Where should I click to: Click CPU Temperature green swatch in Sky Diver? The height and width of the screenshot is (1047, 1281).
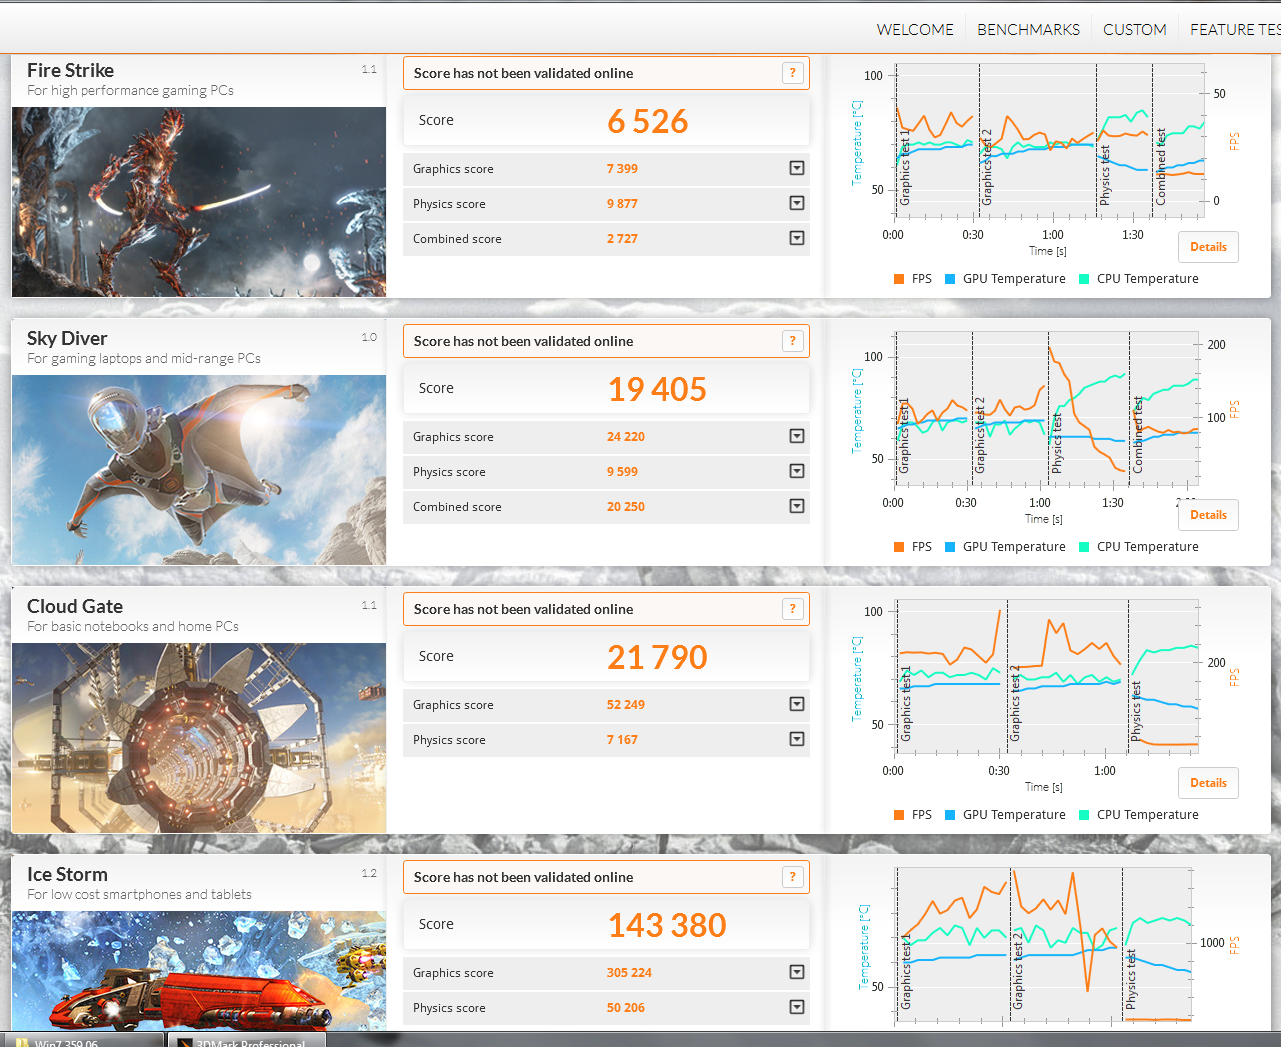[1084, 547]
